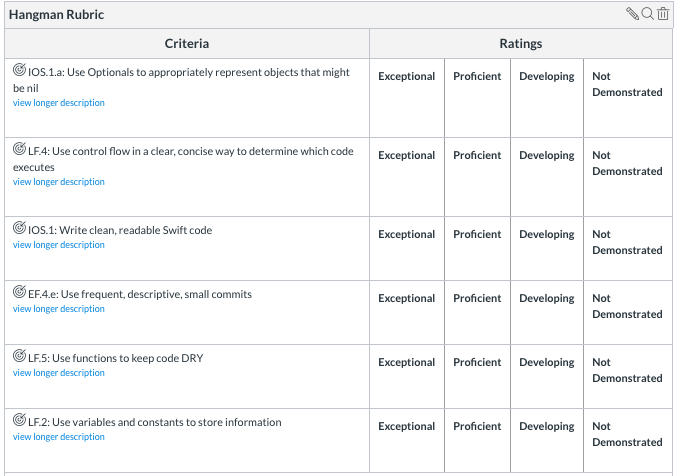Click the find rubric magnifier icon
675x476 pixels.
pyautogui.click(x=647, y=14)
